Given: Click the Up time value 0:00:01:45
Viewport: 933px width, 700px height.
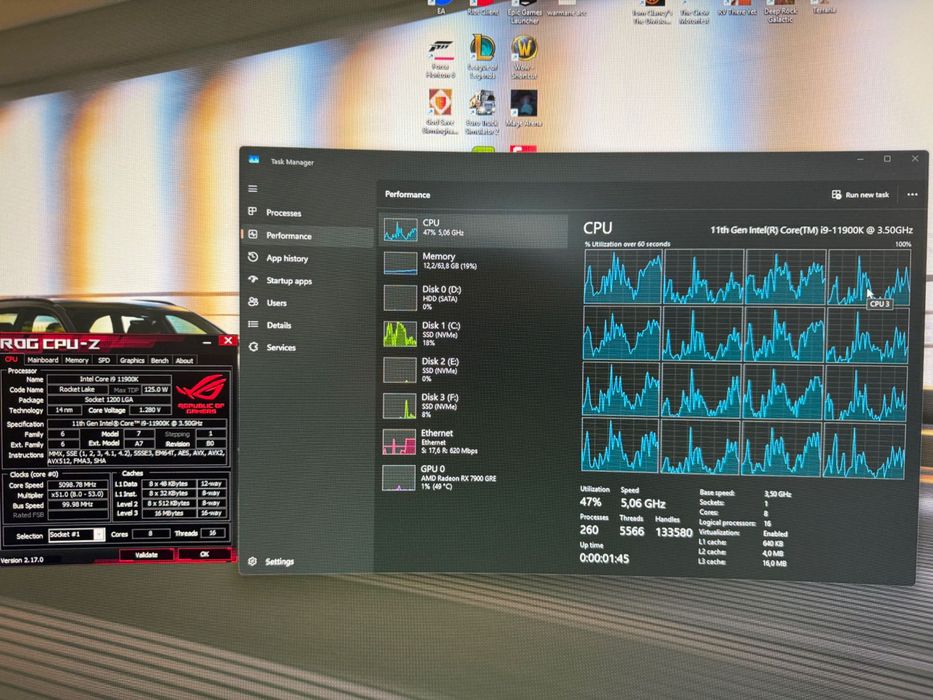Looking at the screenshot, I should [604, 558].
